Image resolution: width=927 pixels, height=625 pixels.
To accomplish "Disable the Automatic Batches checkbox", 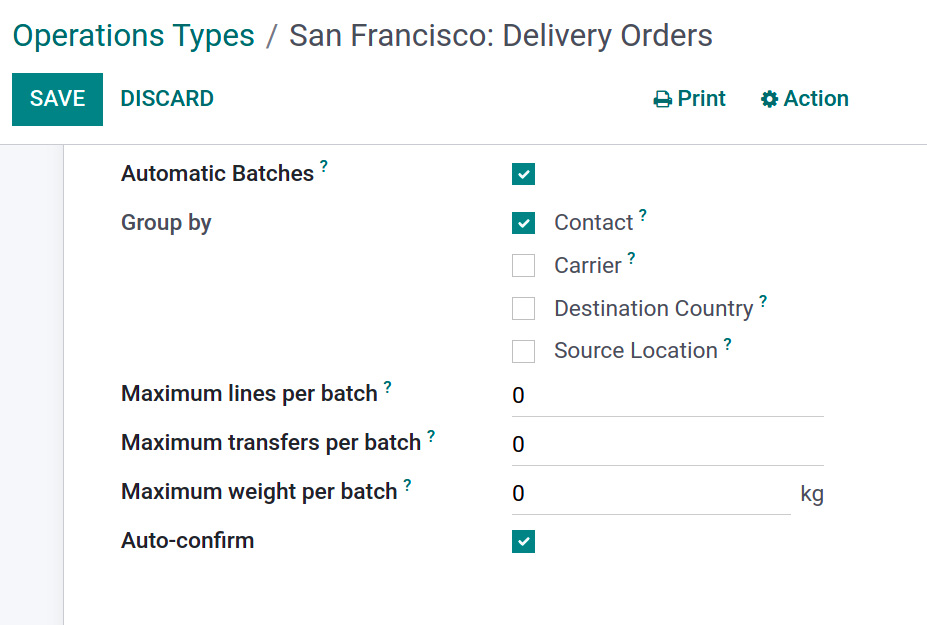I will (x=523, y=174).
